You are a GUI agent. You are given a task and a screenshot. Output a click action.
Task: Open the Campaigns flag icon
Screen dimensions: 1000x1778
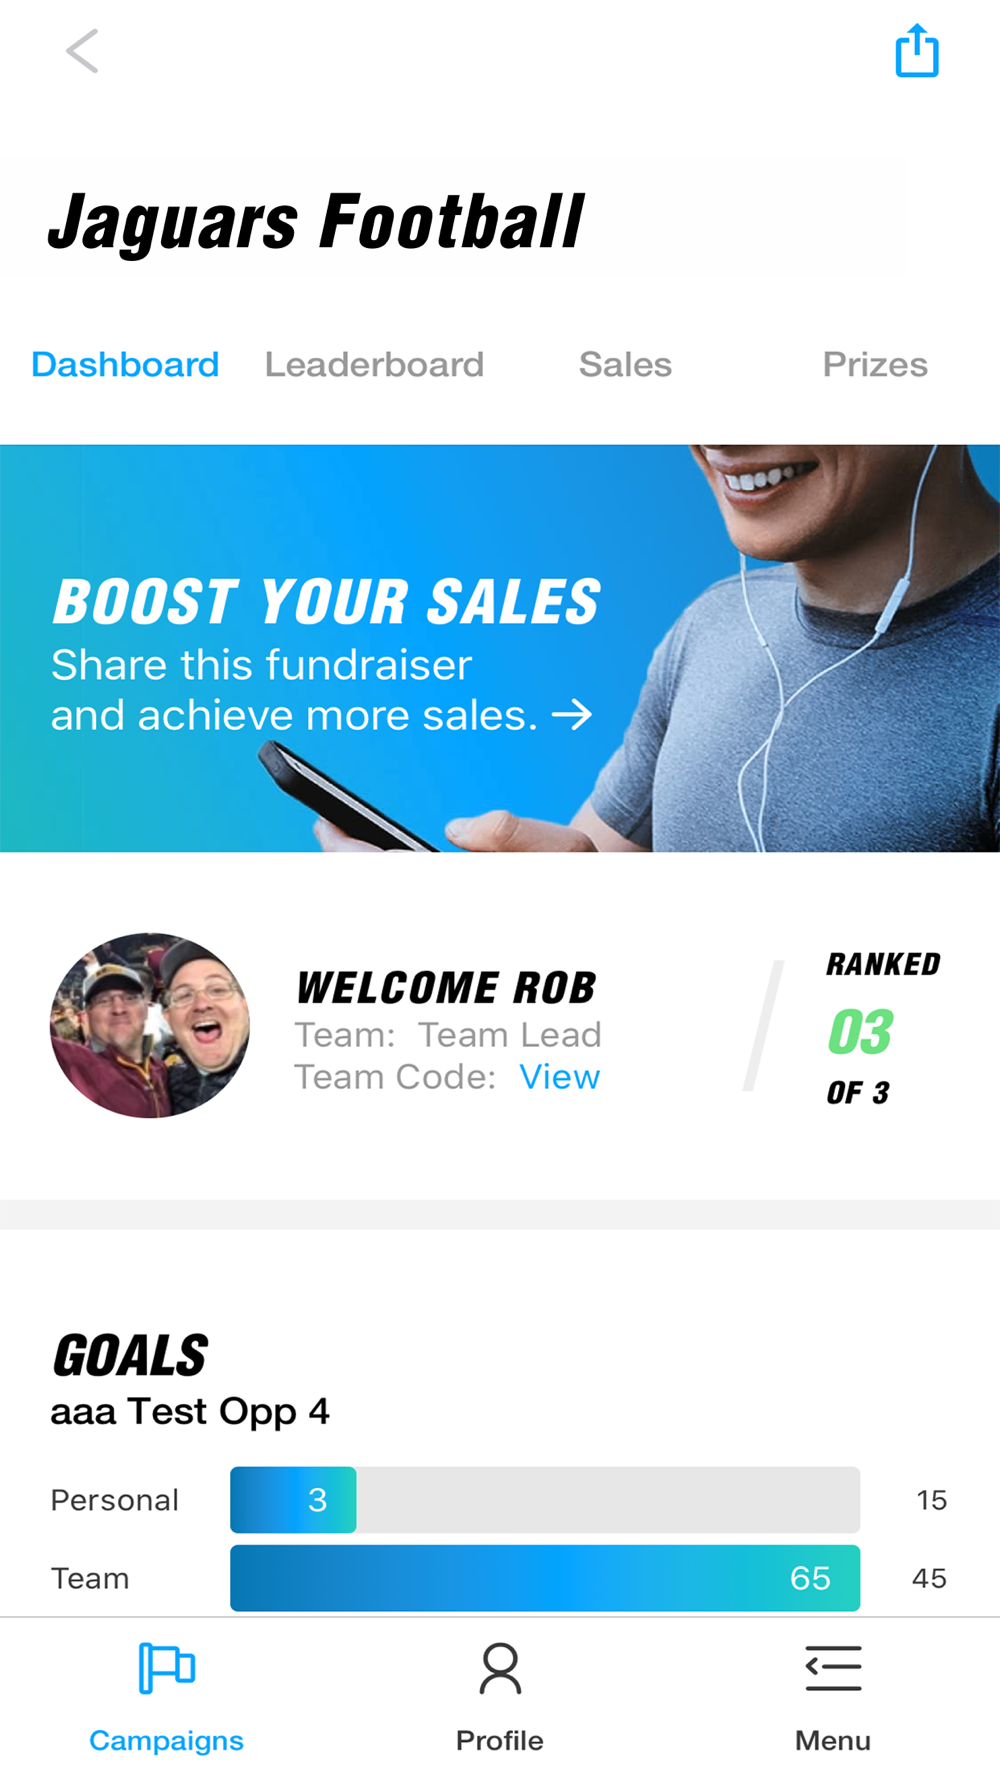166,1668
